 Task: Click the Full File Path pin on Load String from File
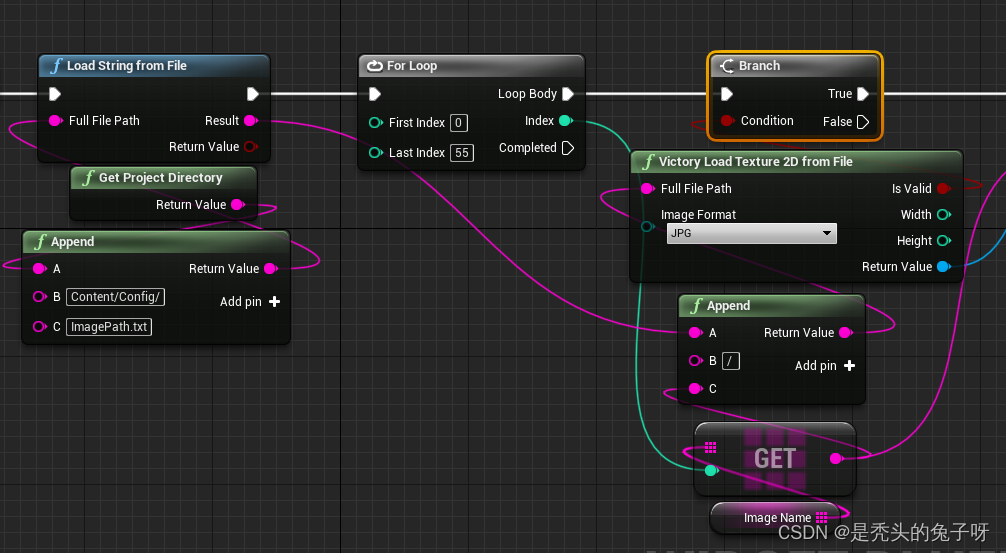tap(56, 121)
